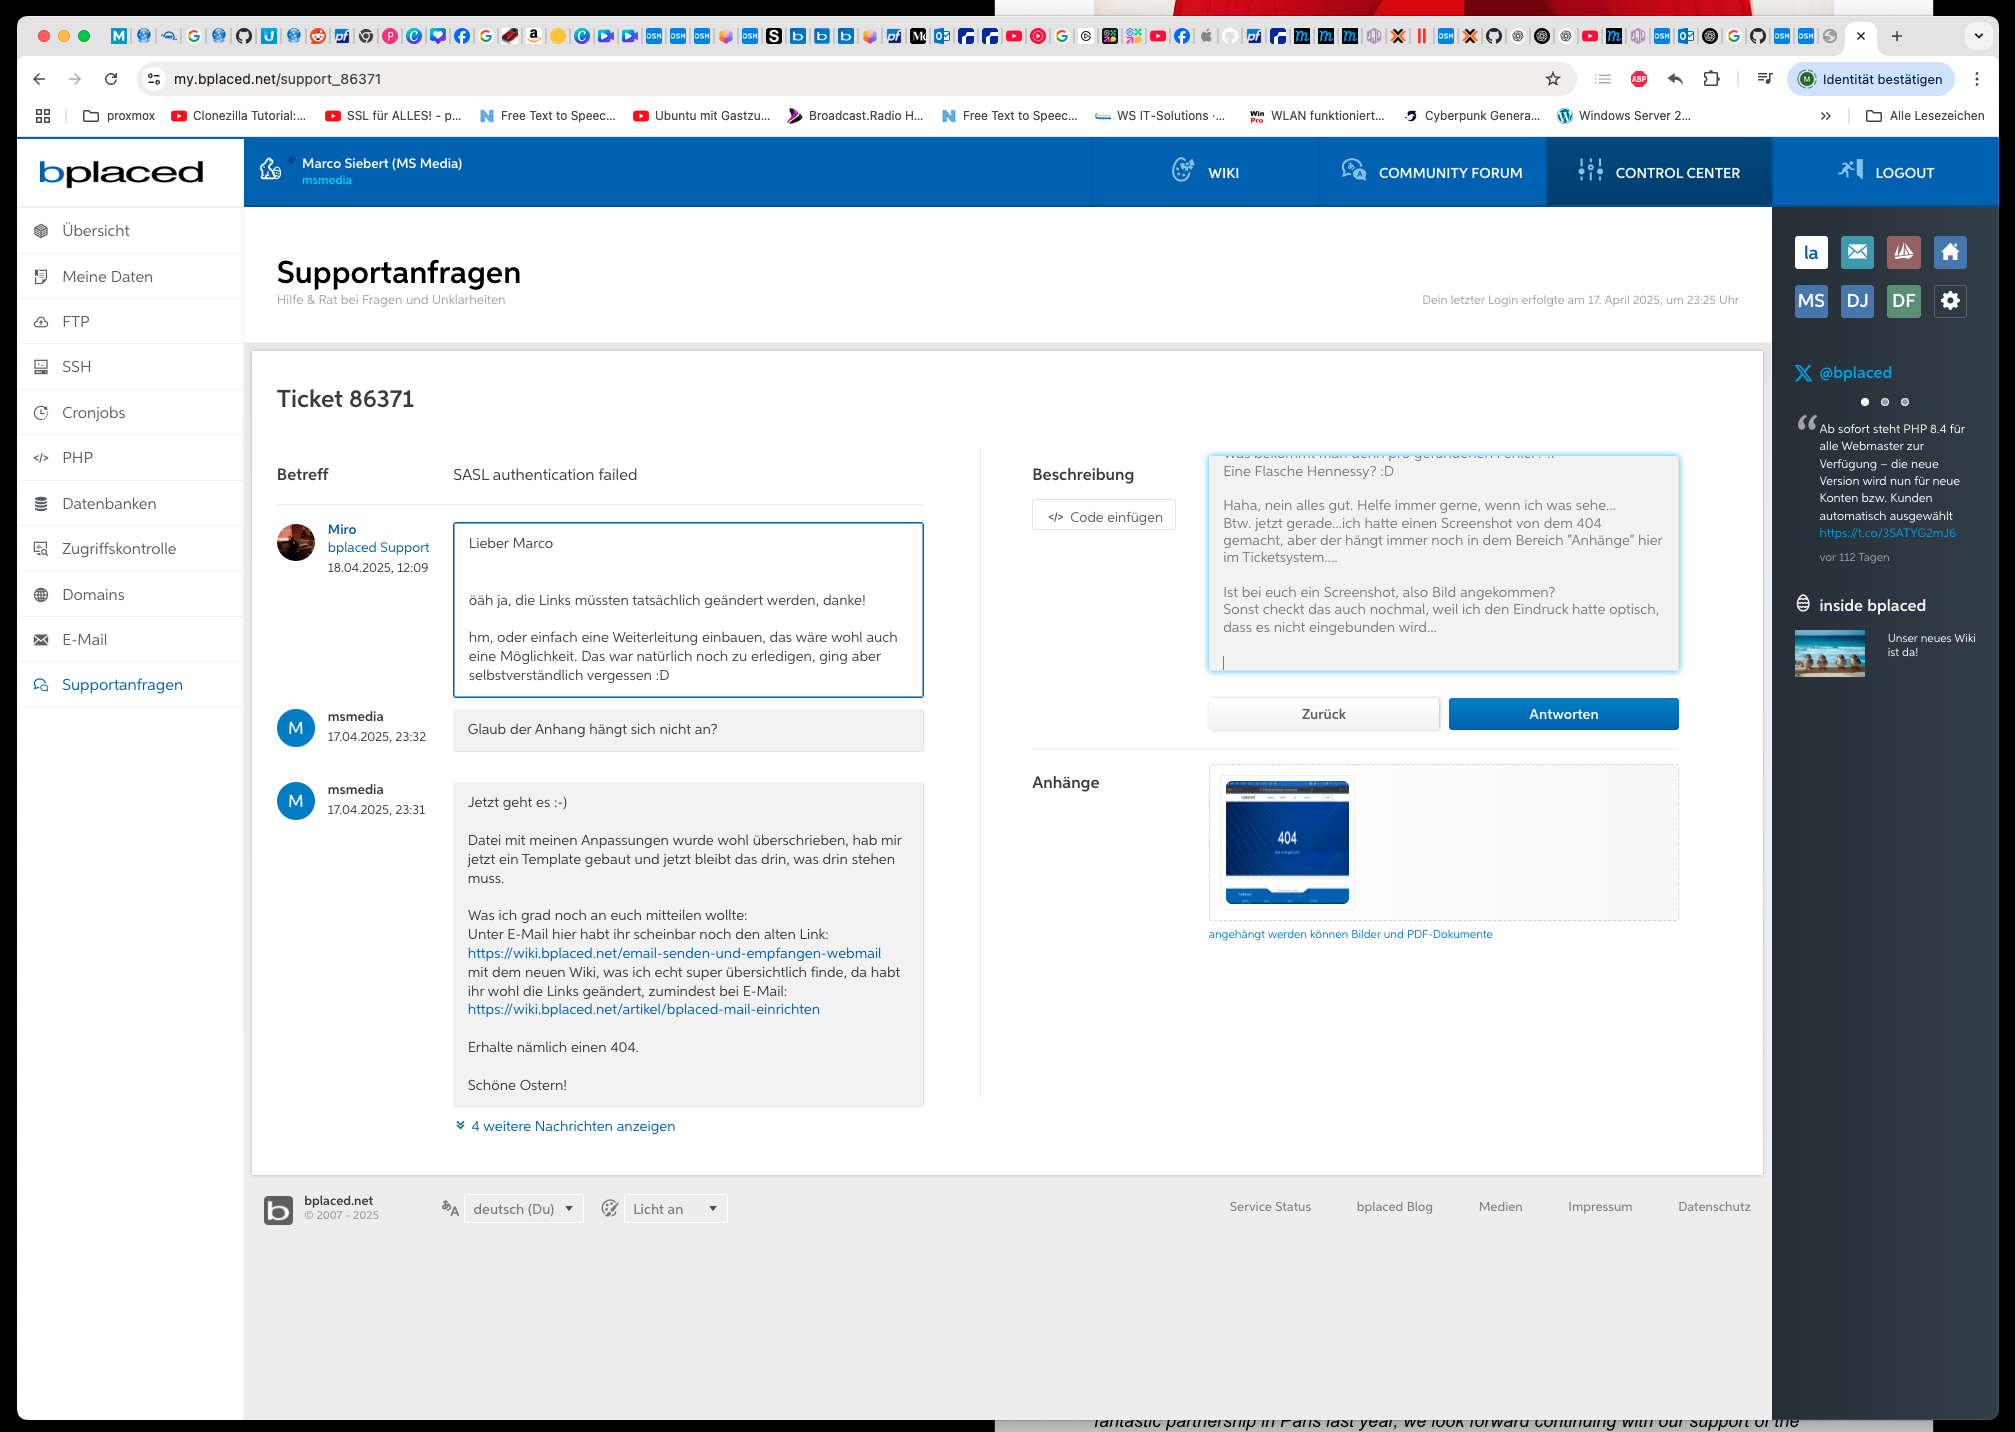Select the MS account tile

click(x=1811, y=300)
